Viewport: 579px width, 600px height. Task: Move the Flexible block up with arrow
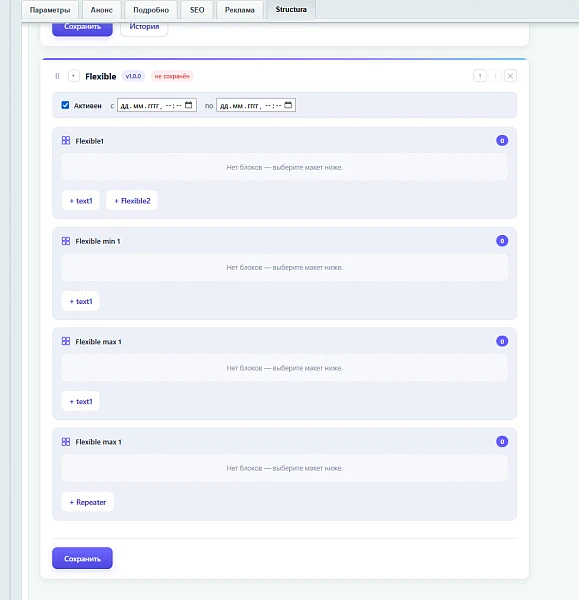[x=480, y=76]
